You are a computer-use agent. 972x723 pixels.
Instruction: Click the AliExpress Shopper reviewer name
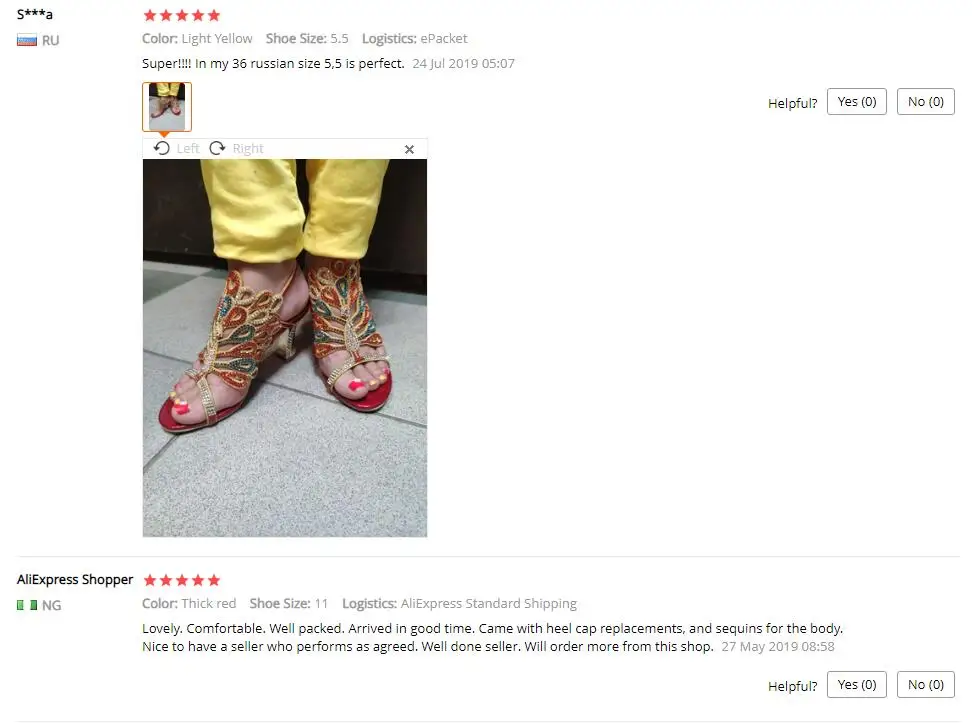[x=75, y=579]
